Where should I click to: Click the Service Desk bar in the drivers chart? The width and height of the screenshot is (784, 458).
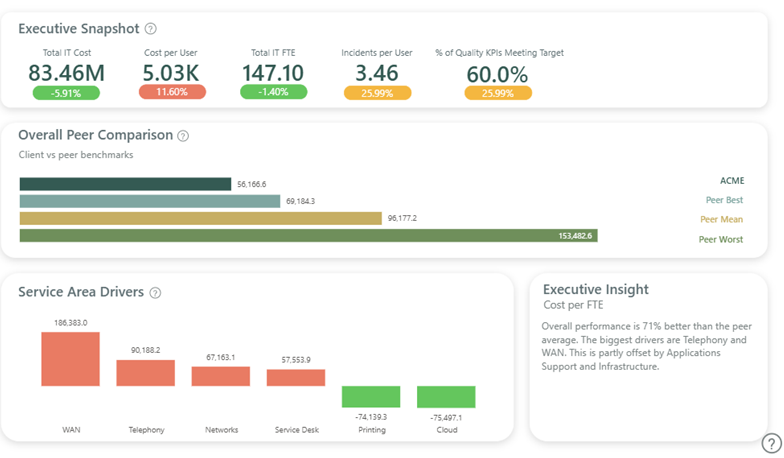tap(295, 377)
